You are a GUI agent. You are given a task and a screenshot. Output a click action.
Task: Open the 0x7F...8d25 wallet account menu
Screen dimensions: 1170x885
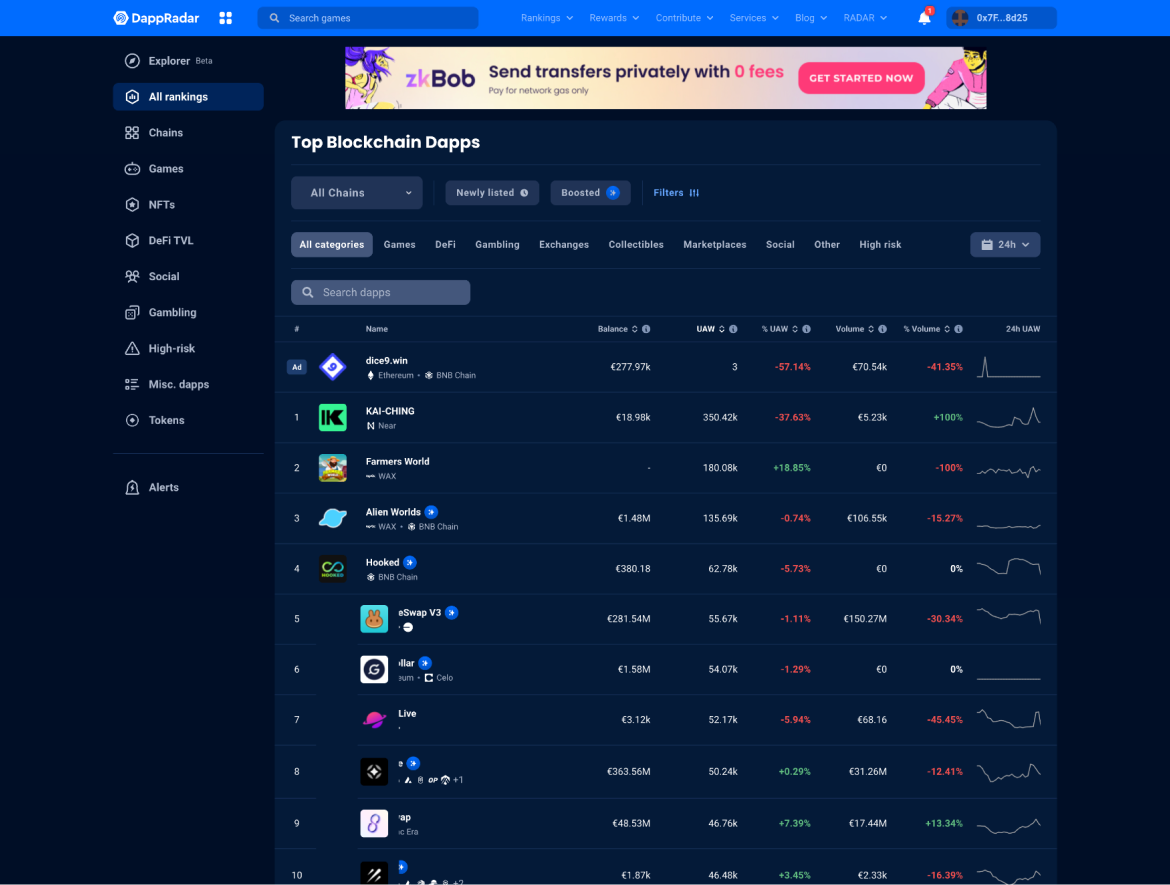click(1001, 18)
